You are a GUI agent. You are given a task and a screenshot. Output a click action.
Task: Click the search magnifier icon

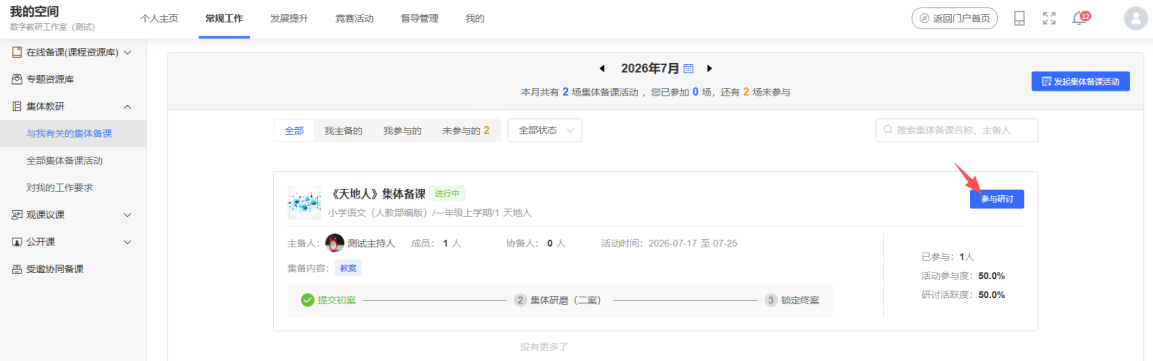pyautogui.click(x=888, y=130)
